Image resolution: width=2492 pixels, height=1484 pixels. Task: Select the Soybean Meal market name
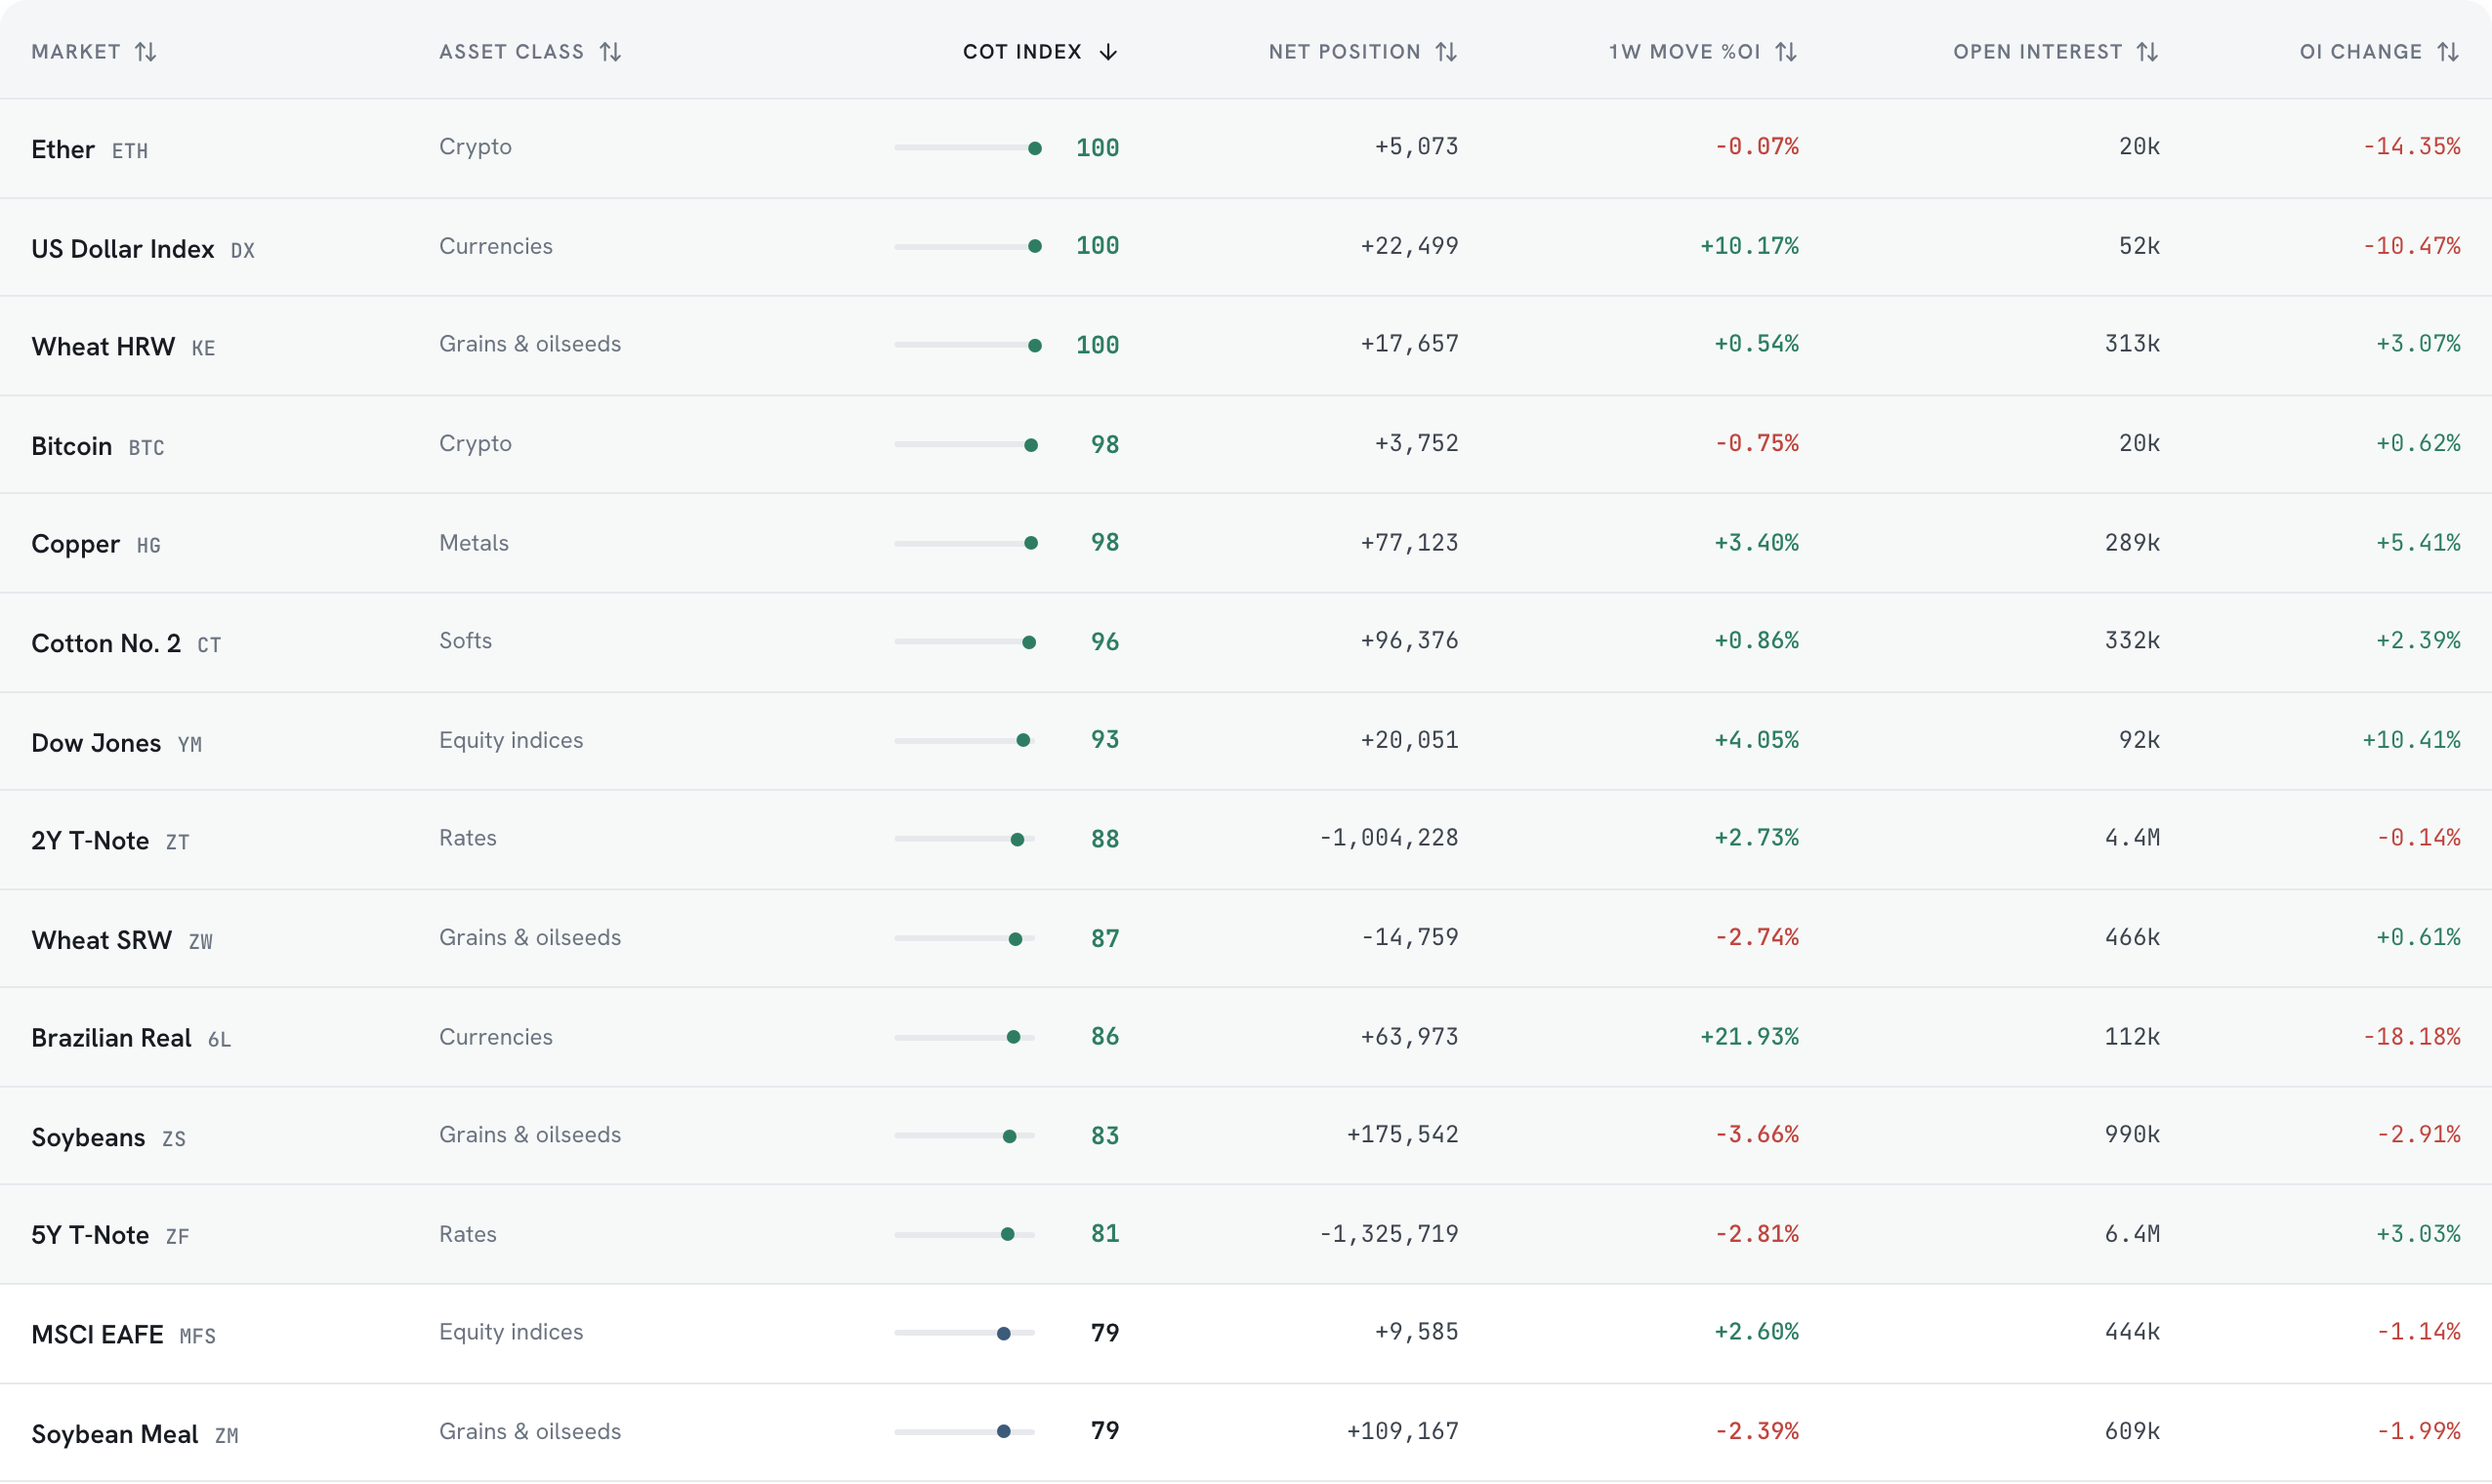point(115,1435)
